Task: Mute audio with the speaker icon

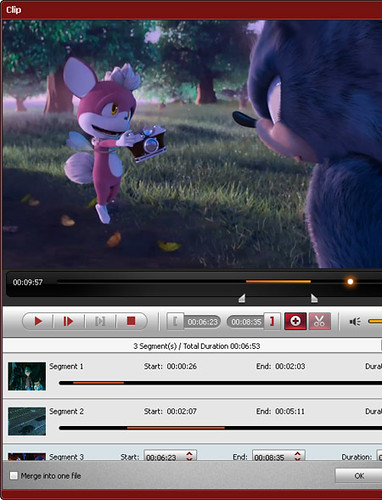Action: point(355,322)
